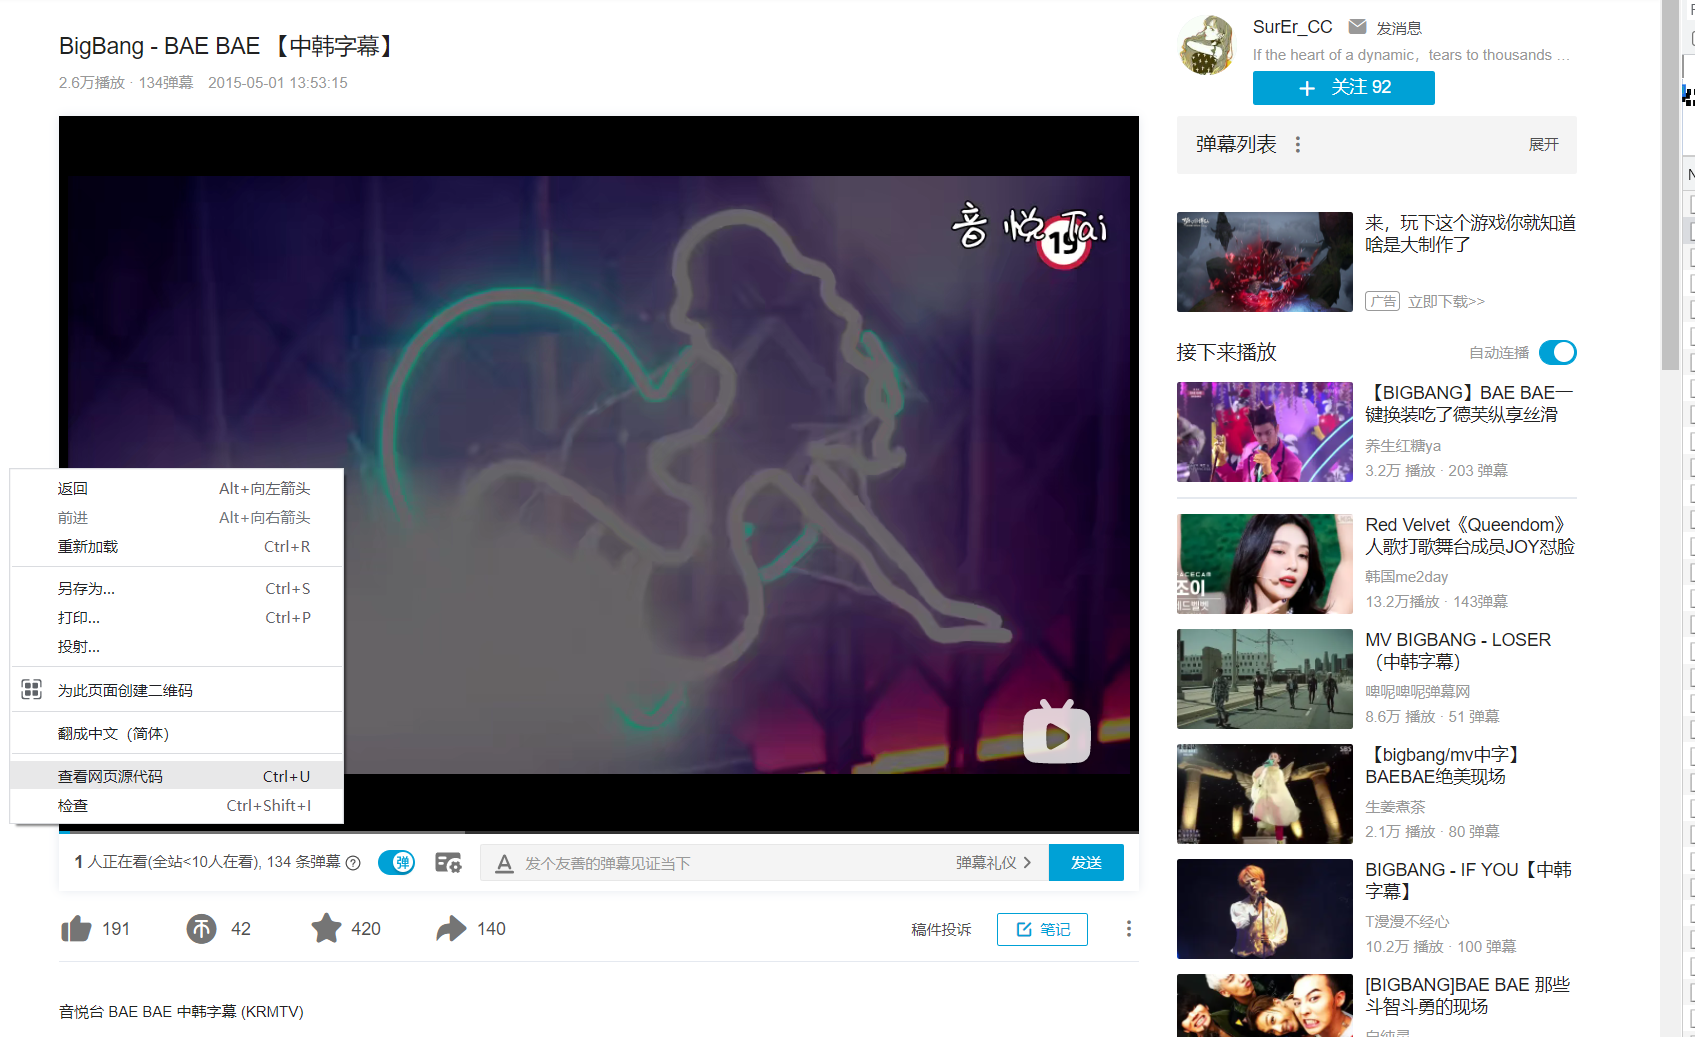This screenshot has width=1695, height=1037.
Task: Click upload date 2015-05-01 13:53:15
Action: click(278, 83)
